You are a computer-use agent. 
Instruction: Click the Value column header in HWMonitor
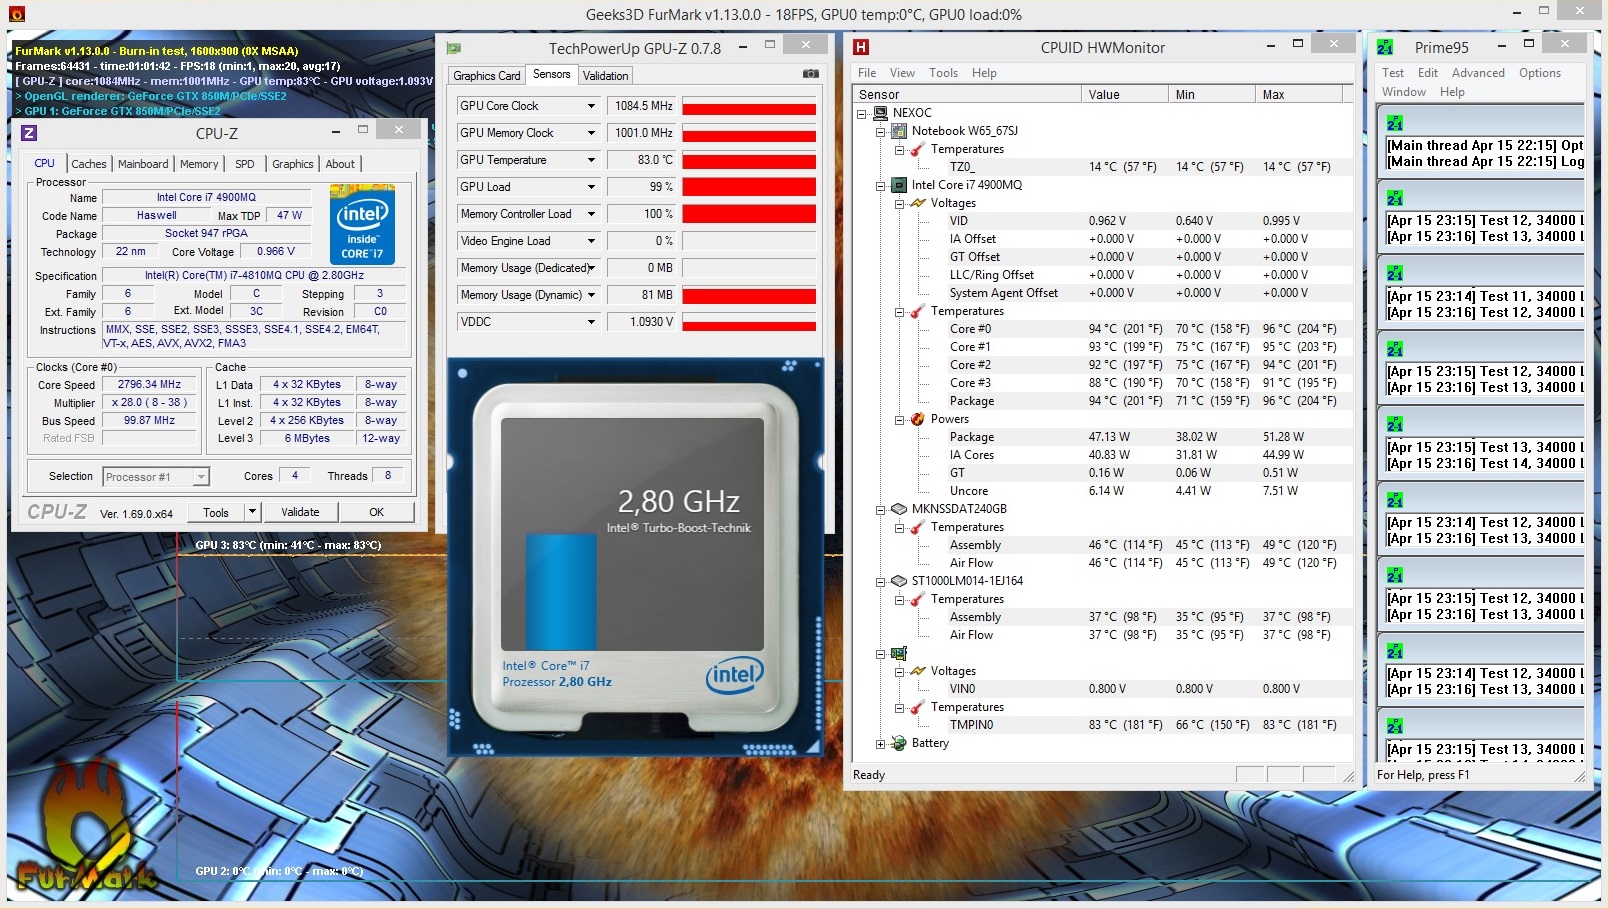(1125, 95)
